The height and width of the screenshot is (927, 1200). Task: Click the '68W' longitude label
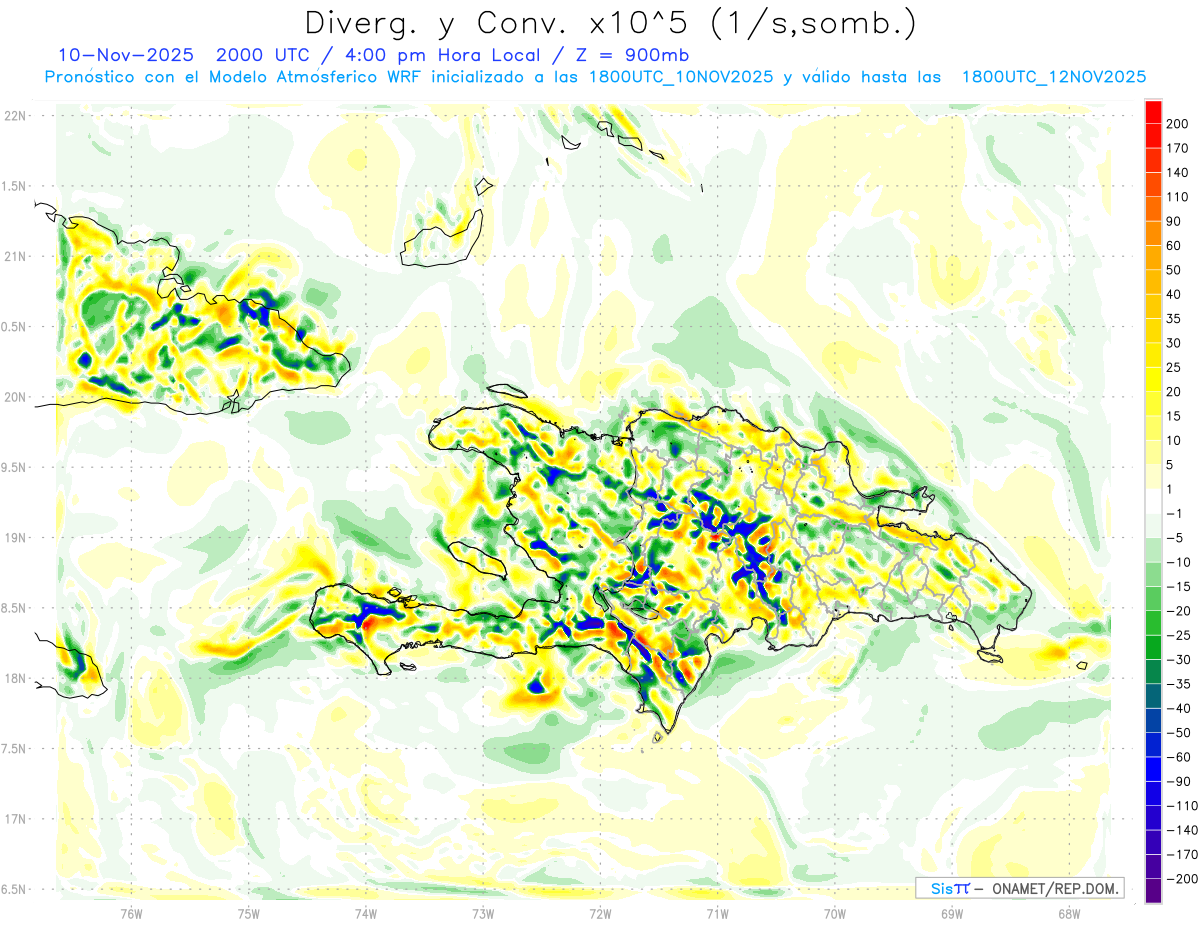pyautogui.click(x=1069, y=913)
